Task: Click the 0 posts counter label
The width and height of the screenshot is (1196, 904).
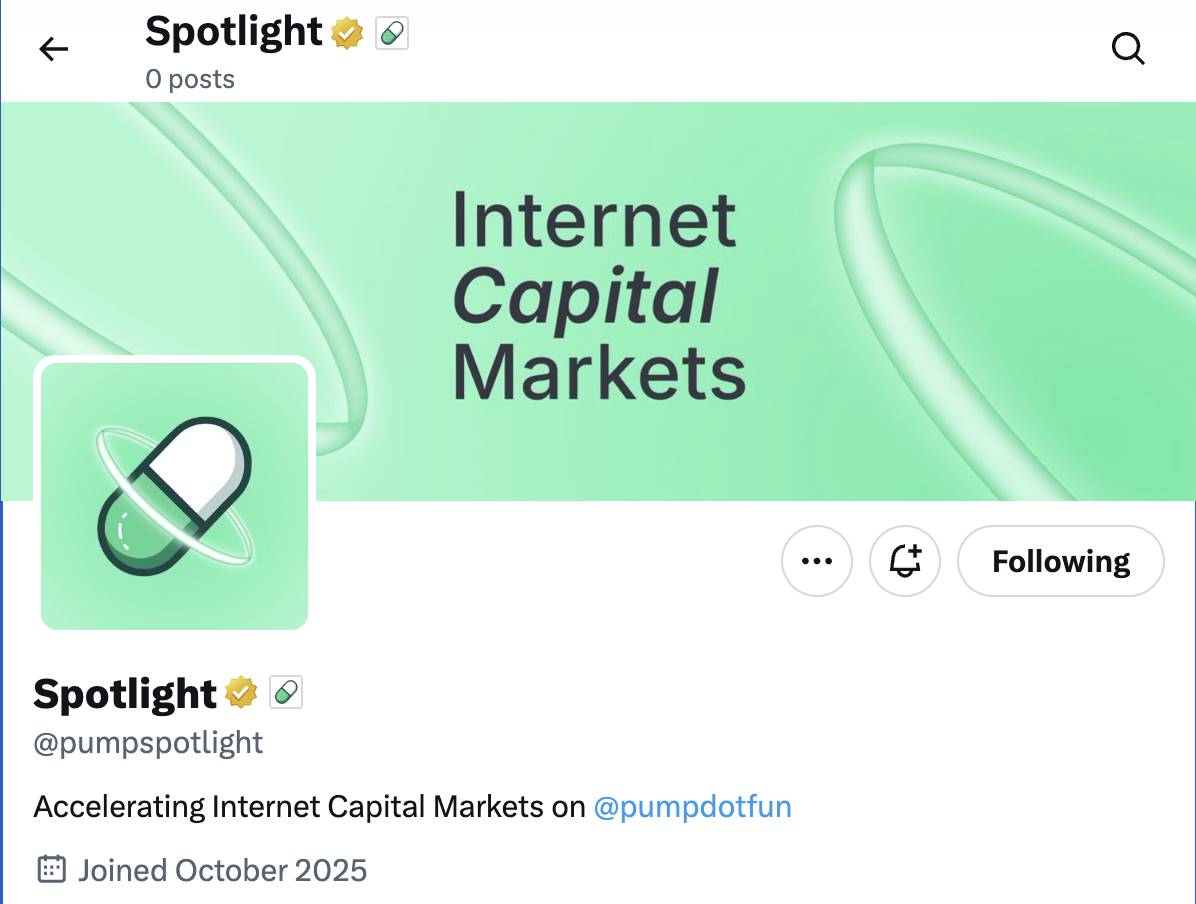Action: click(x=190, y=78)
